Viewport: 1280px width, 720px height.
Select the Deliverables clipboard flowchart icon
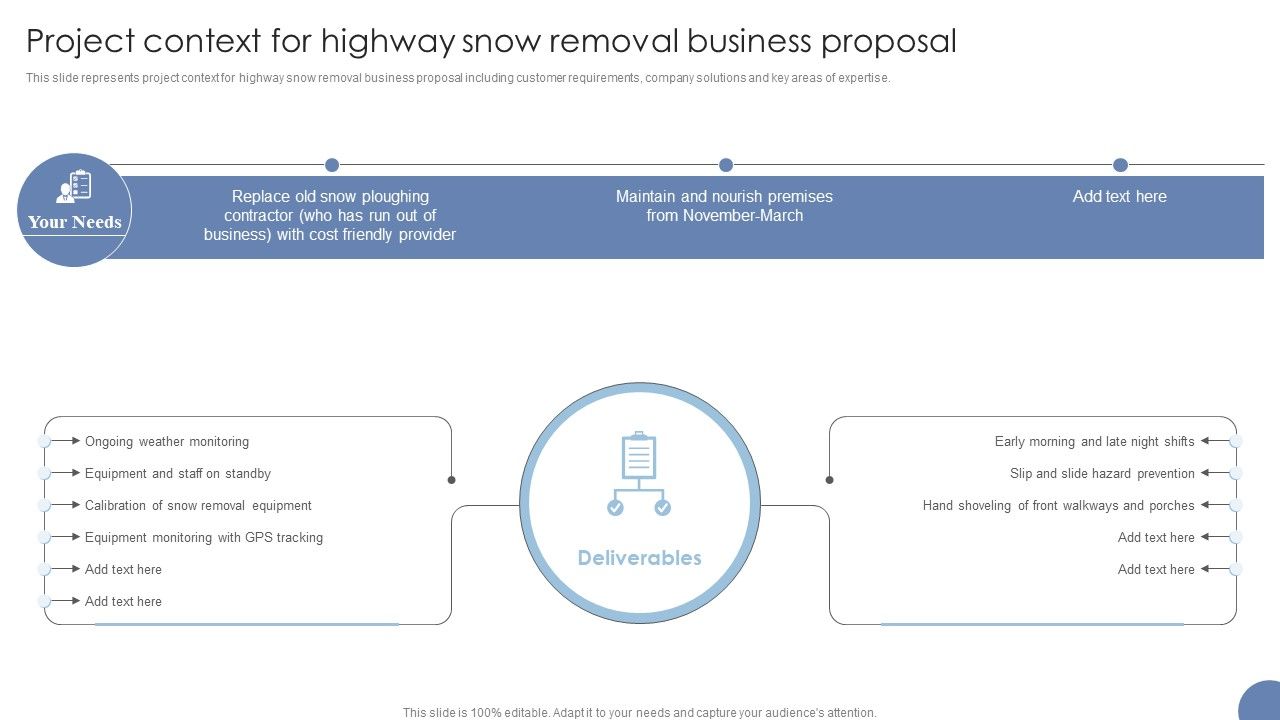point(639,474)
